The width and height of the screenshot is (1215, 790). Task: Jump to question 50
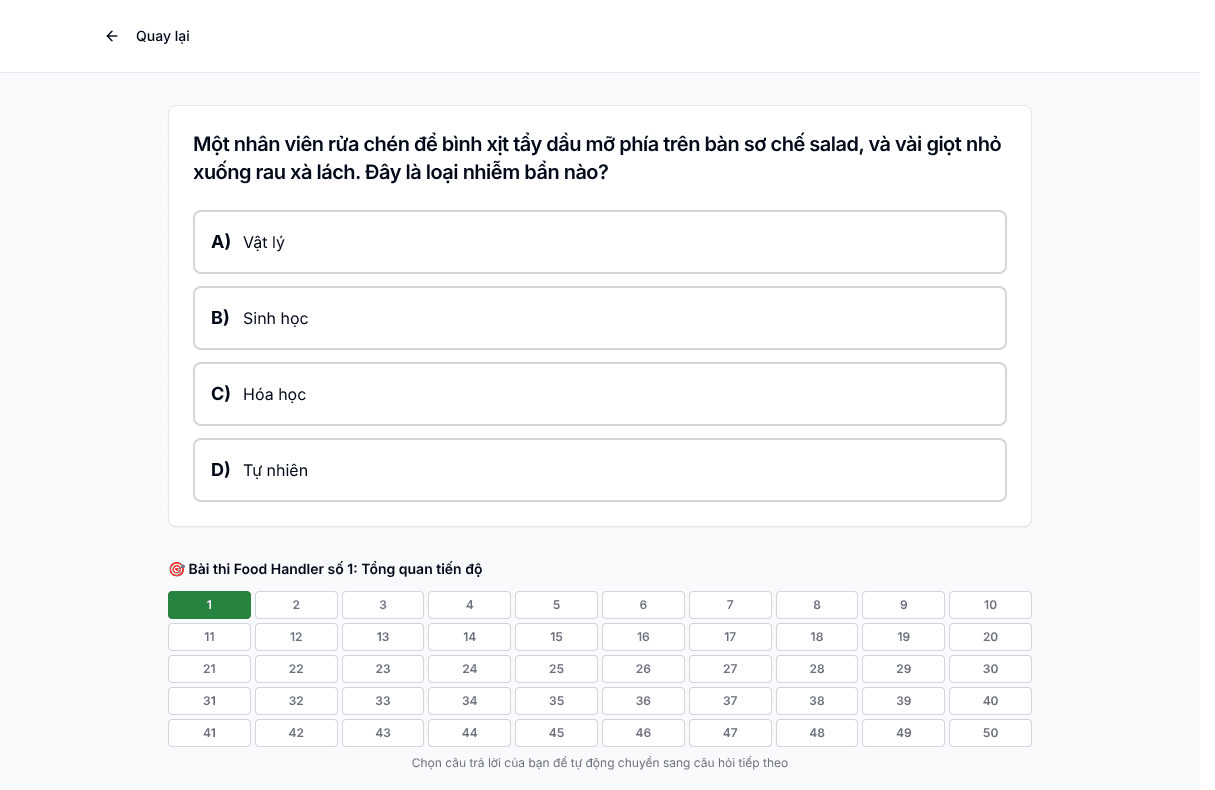click(990, 733)
